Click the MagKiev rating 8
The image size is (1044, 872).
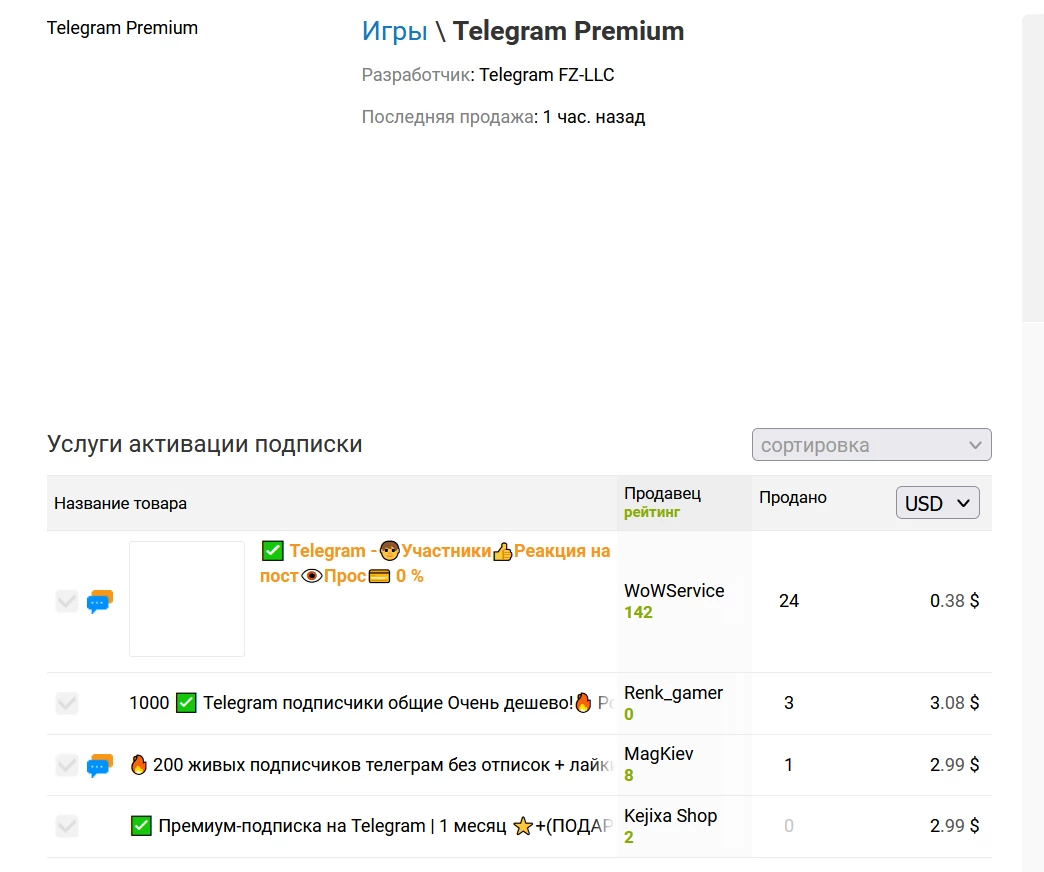click(x=629, y=775)
